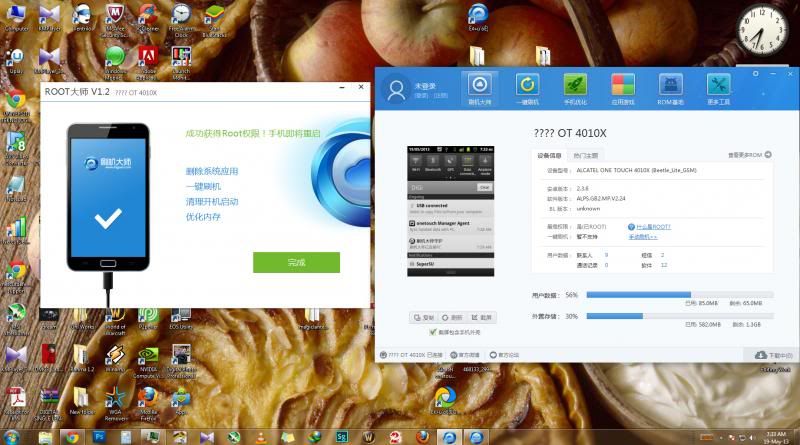Click the user avatar in flashing tool

(x=396, y=90)
